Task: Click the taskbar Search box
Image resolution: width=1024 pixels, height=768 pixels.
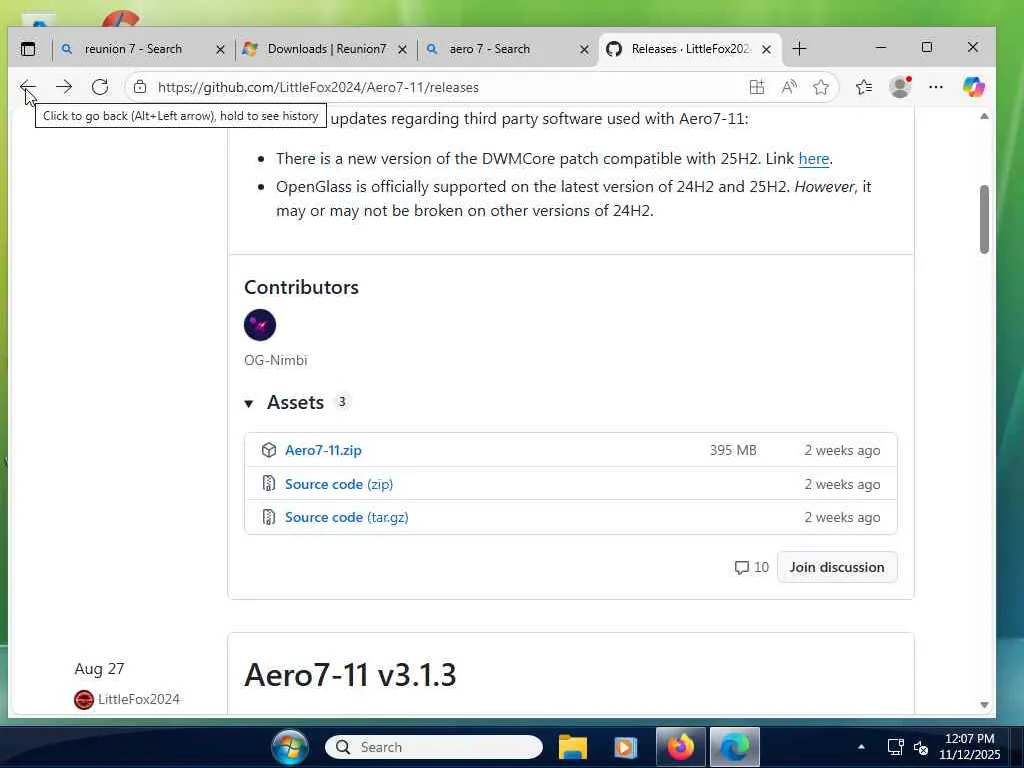Action: 434,747
